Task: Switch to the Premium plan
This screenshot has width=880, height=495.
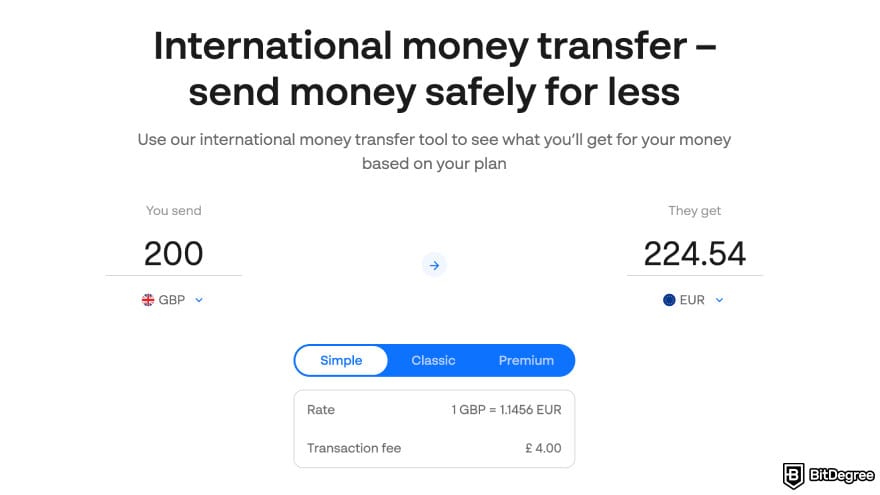Action: click(x=526, y=360)
